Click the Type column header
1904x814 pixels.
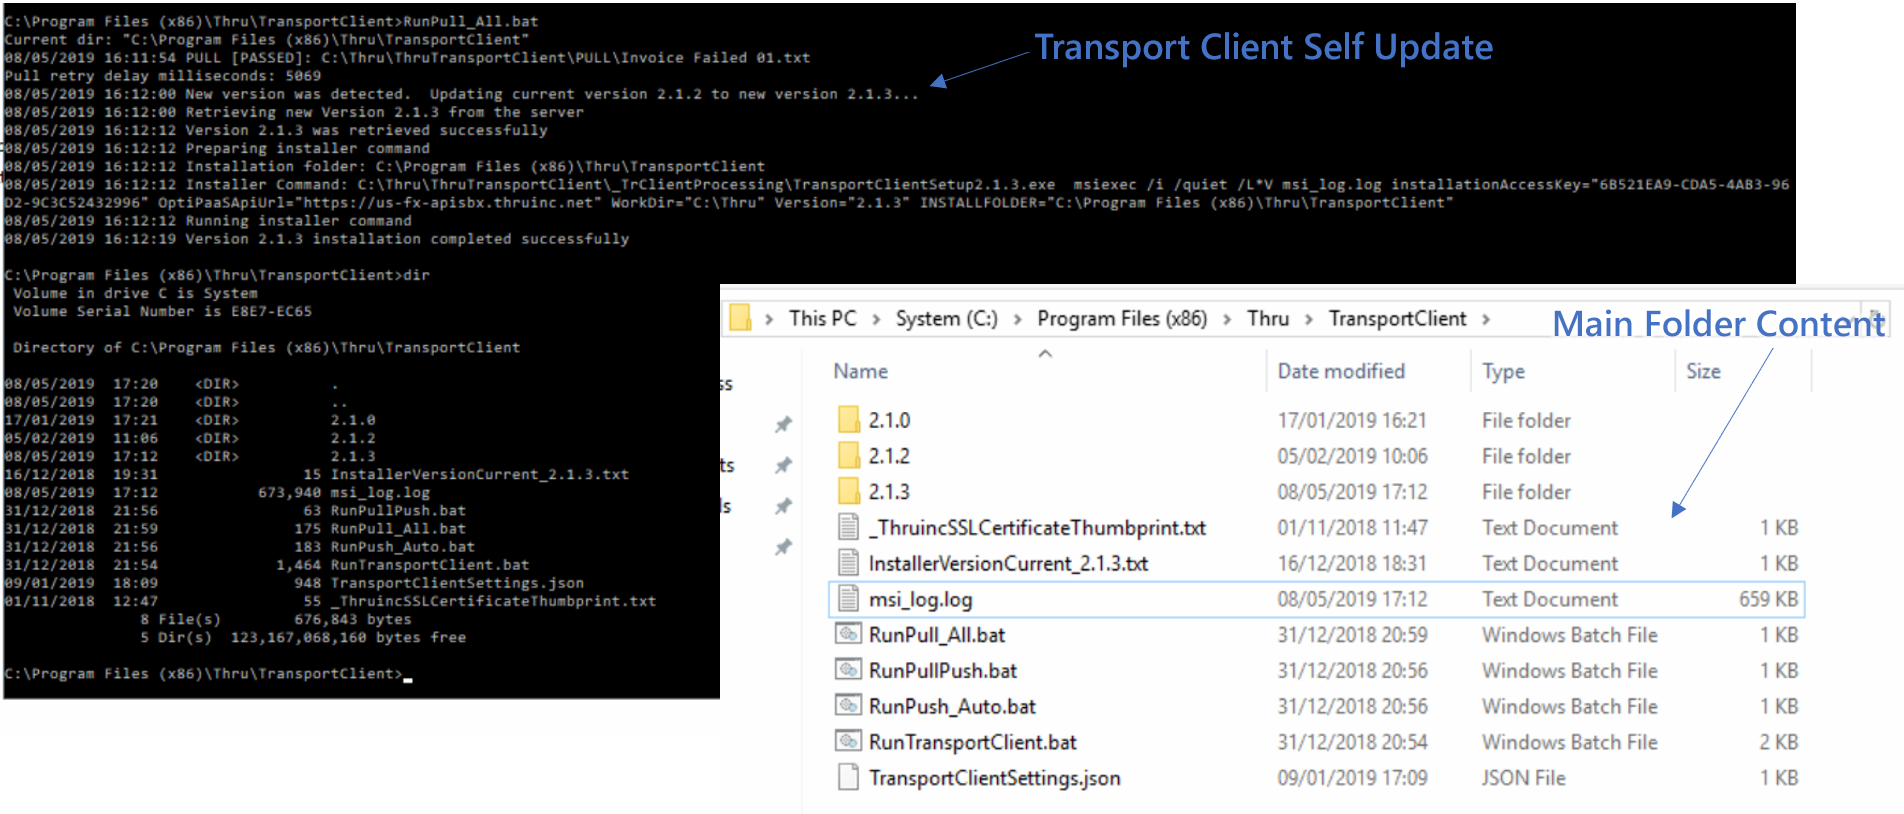(x=1503, y=371)
